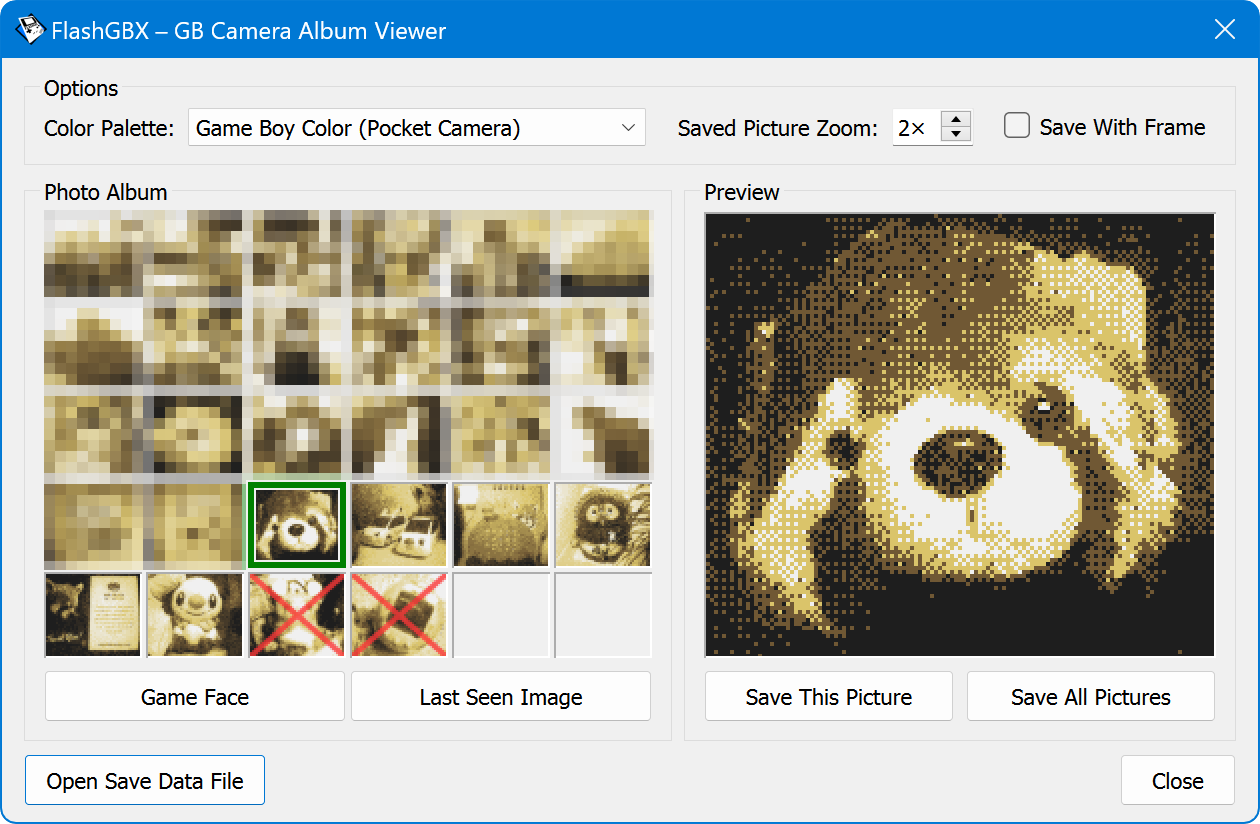1260x824 pixels.
Task: Select the Oshawott plush thumbnail
Action: [x=194, y=614]
